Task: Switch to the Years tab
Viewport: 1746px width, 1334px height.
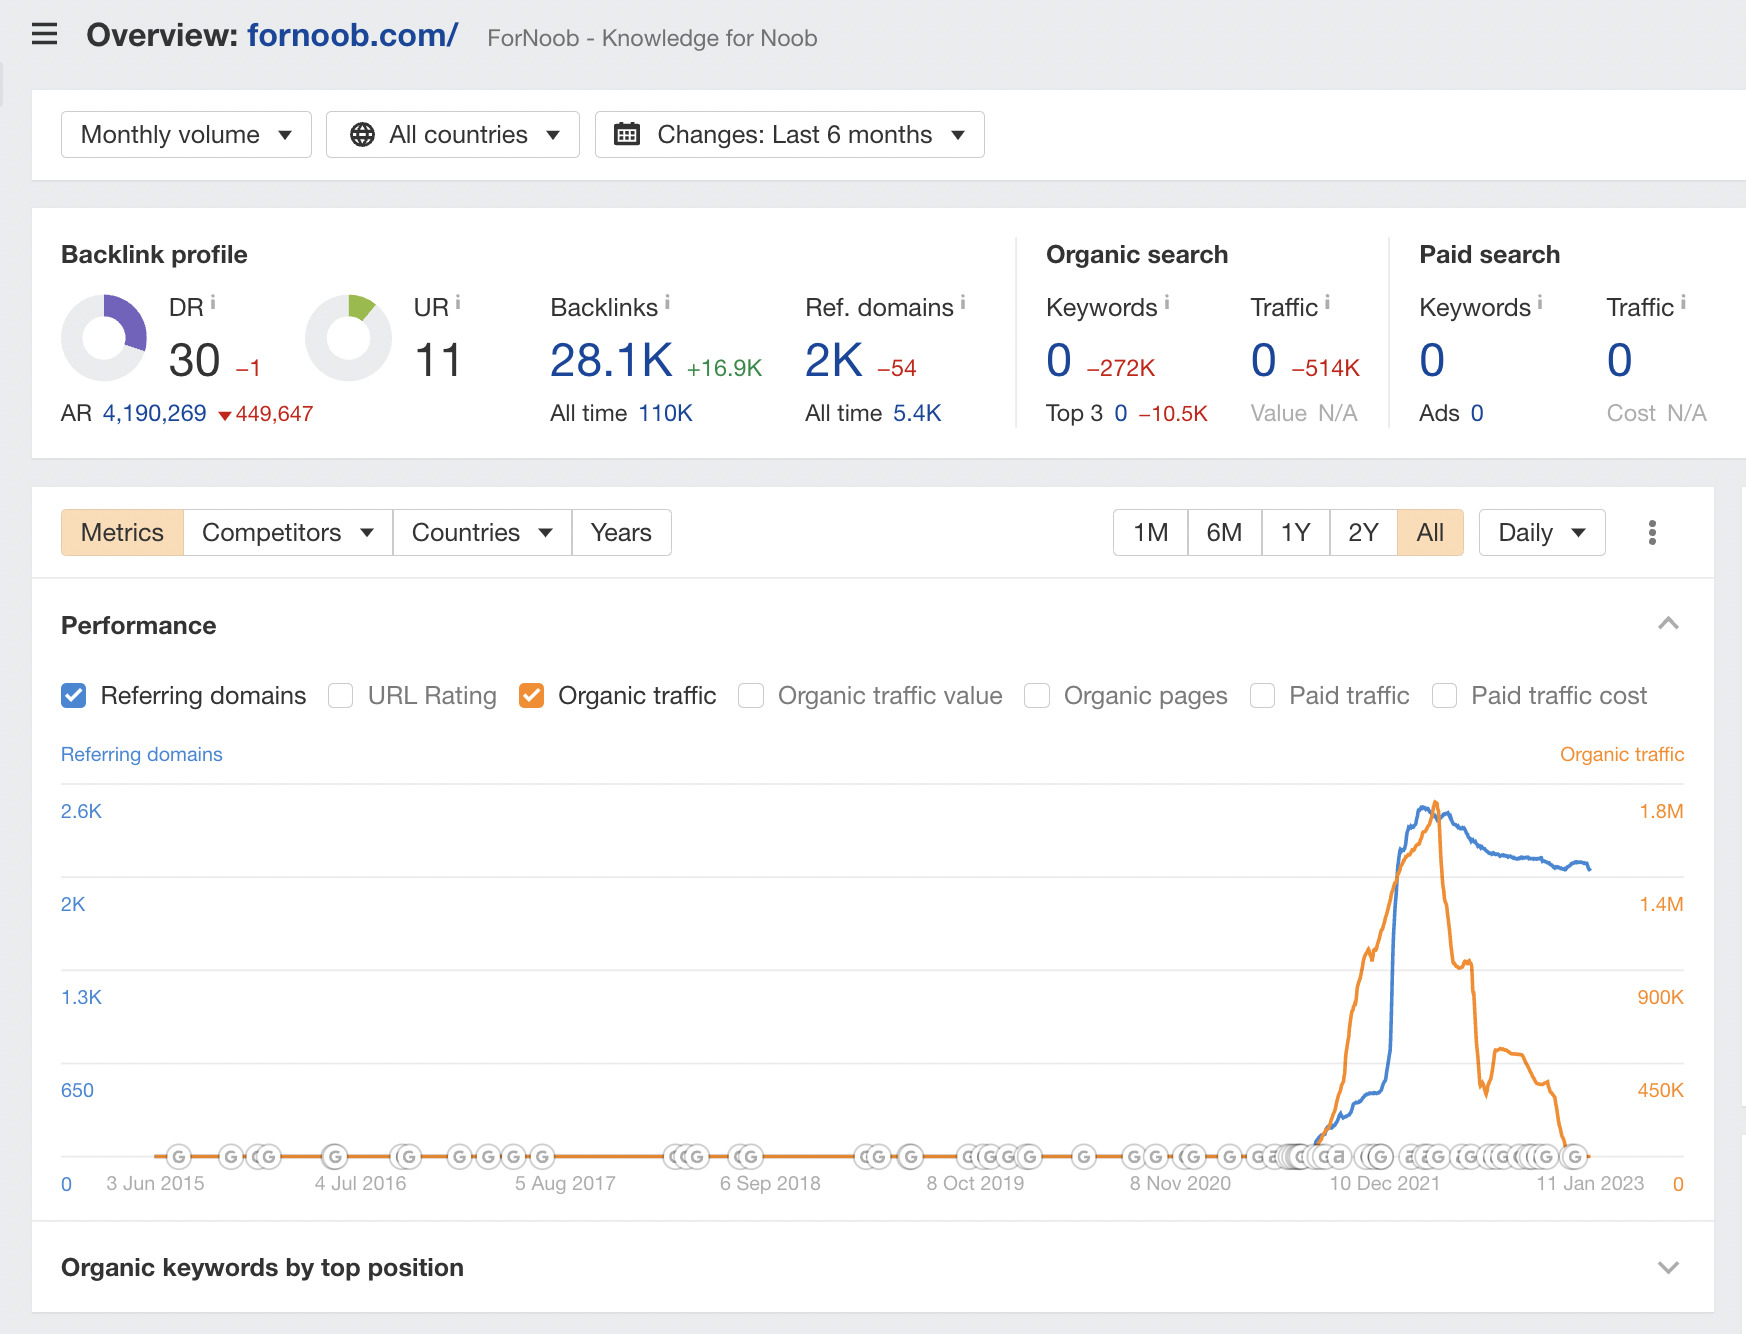Action: (x=621, y=532)
